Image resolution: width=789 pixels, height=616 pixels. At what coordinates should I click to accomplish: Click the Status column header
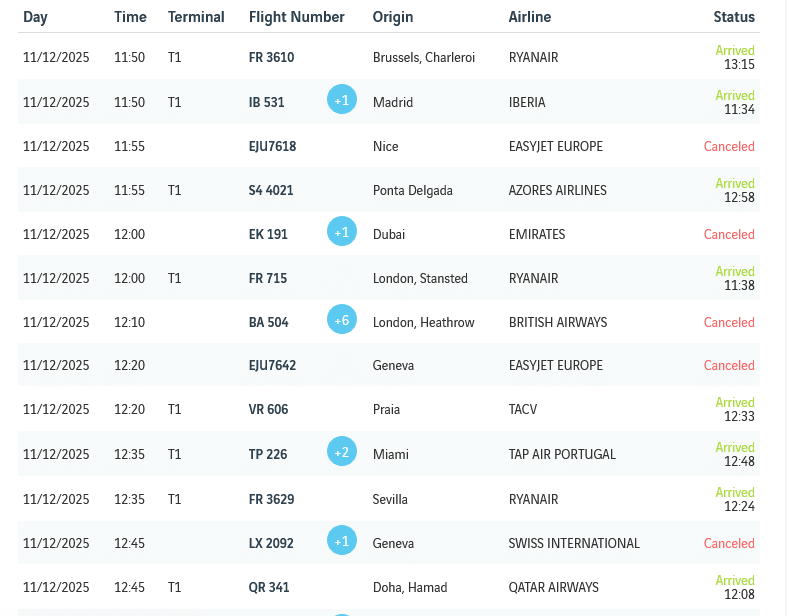click(734, 17)
